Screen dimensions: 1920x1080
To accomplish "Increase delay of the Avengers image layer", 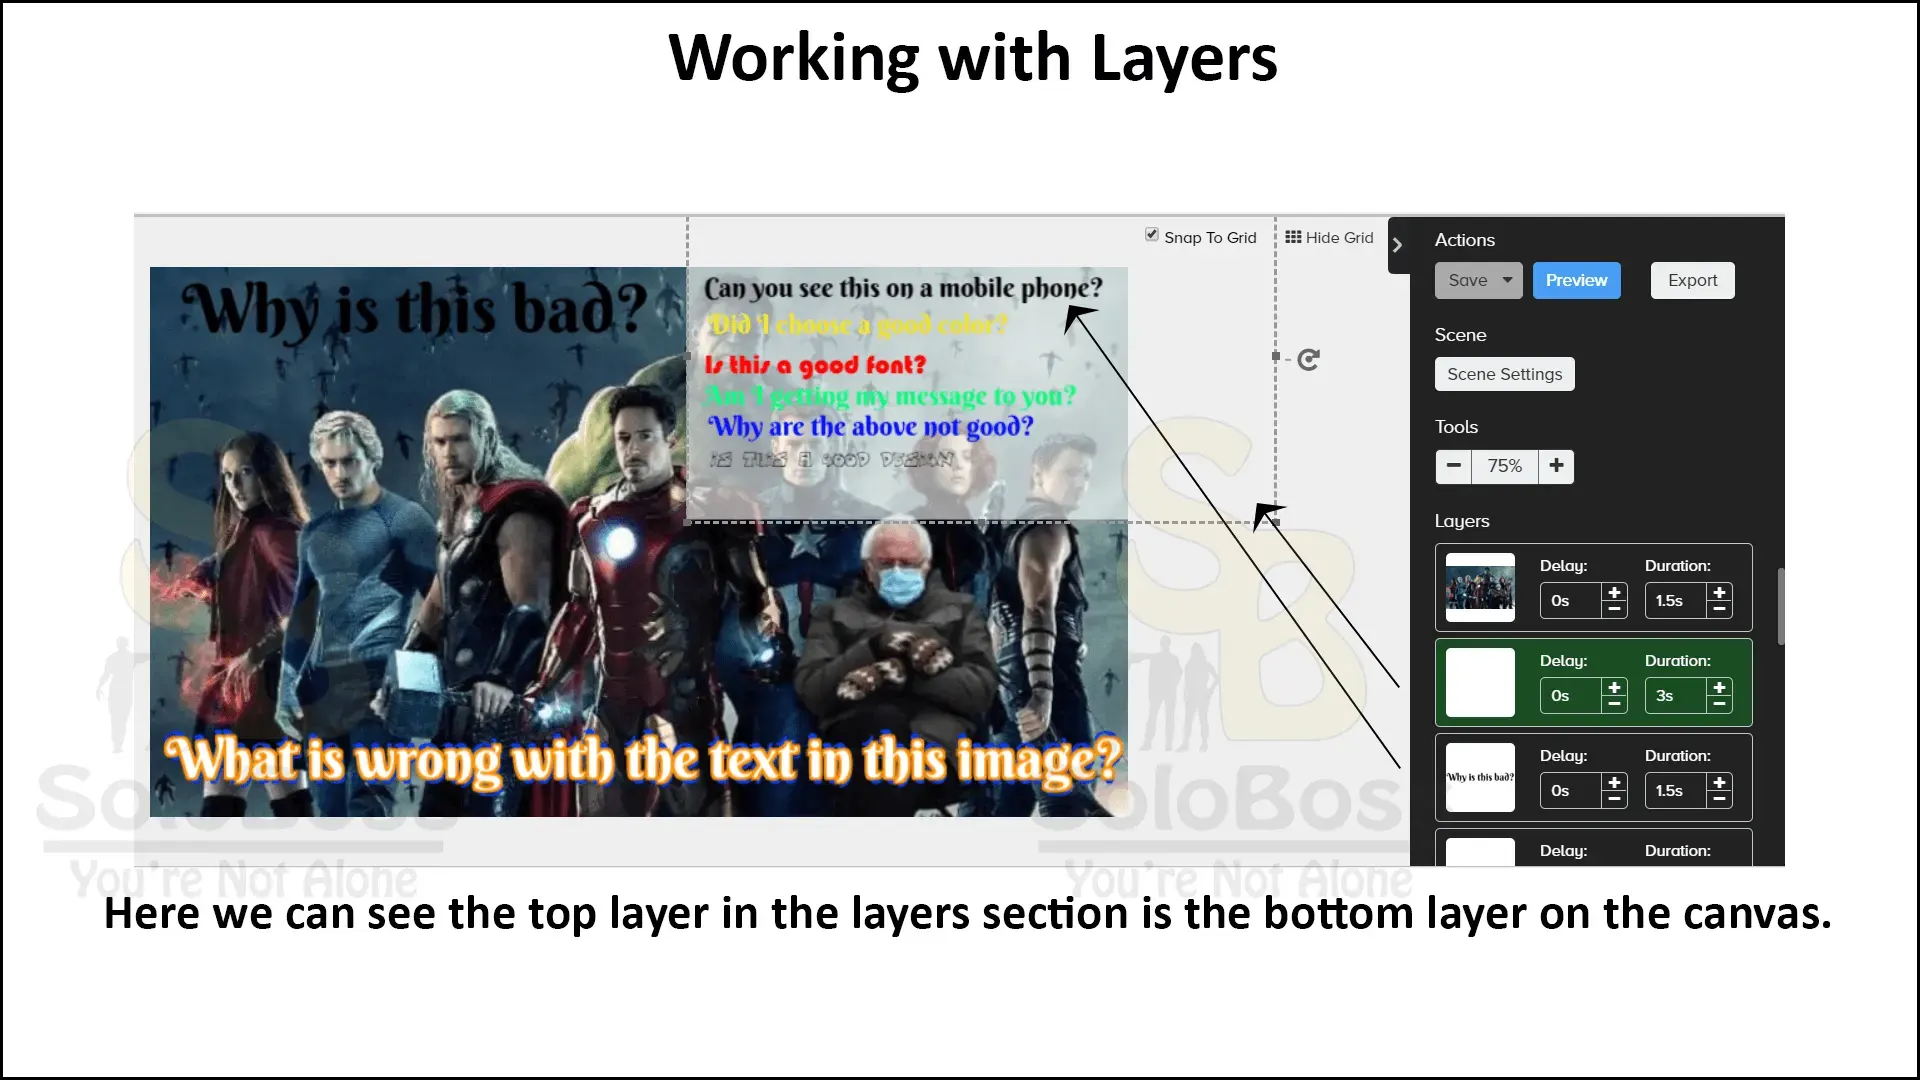I will point(1614,593).
